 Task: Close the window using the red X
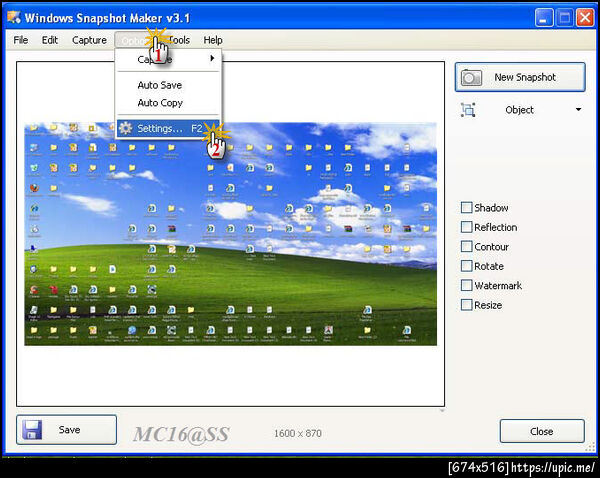[585, 18]
